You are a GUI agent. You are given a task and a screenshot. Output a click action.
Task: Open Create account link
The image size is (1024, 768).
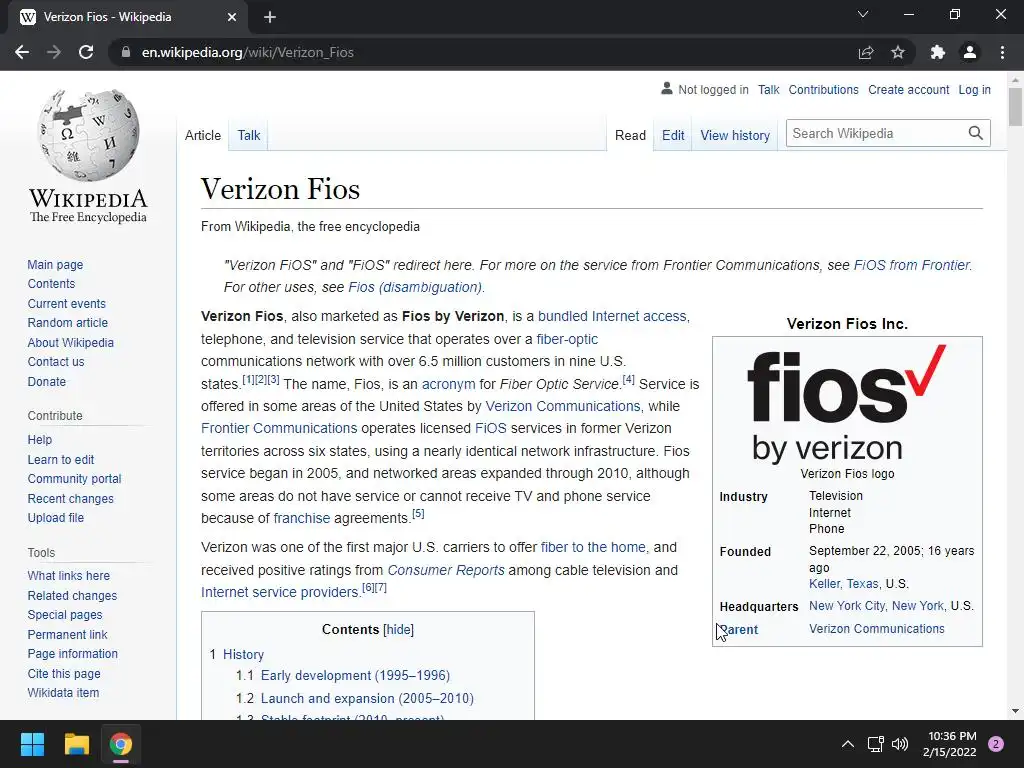point(908,89)
